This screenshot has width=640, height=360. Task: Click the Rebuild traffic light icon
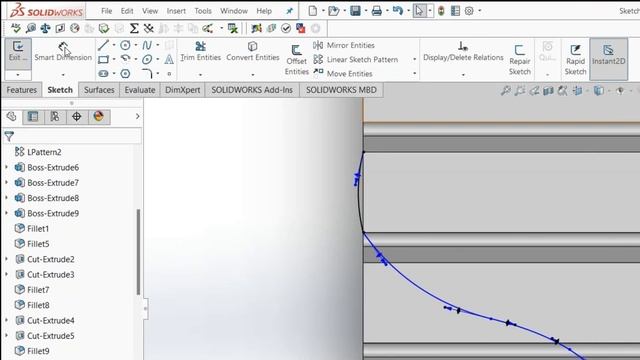point(441,11)
